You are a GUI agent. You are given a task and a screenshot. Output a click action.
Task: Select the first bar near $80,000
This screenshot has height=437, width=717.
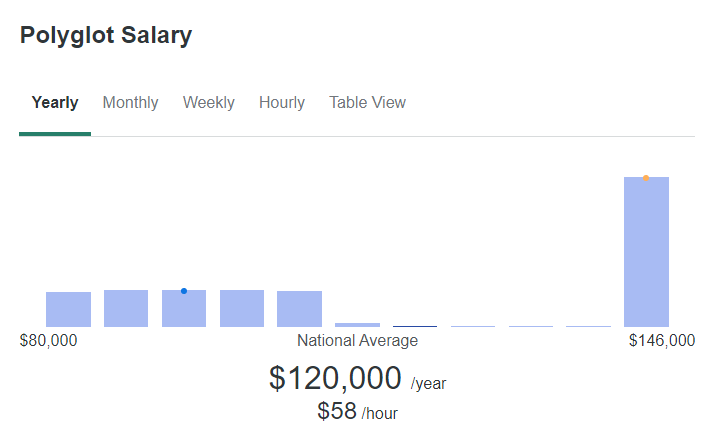click(x=68, y=309)
